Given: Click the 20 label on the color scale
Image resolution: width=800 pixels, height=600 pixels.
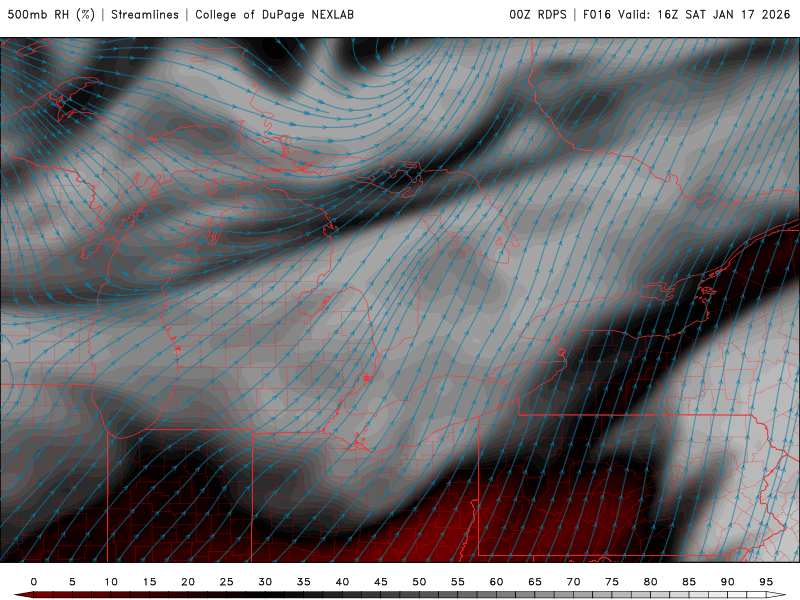Looking at the screenshot, I should tap(188, 582).
